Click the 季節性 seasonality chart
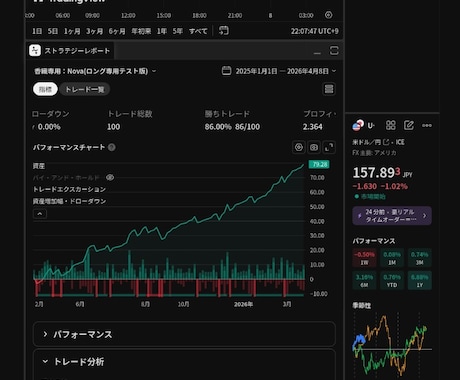The image size is (460, 380). click(392, 345)
